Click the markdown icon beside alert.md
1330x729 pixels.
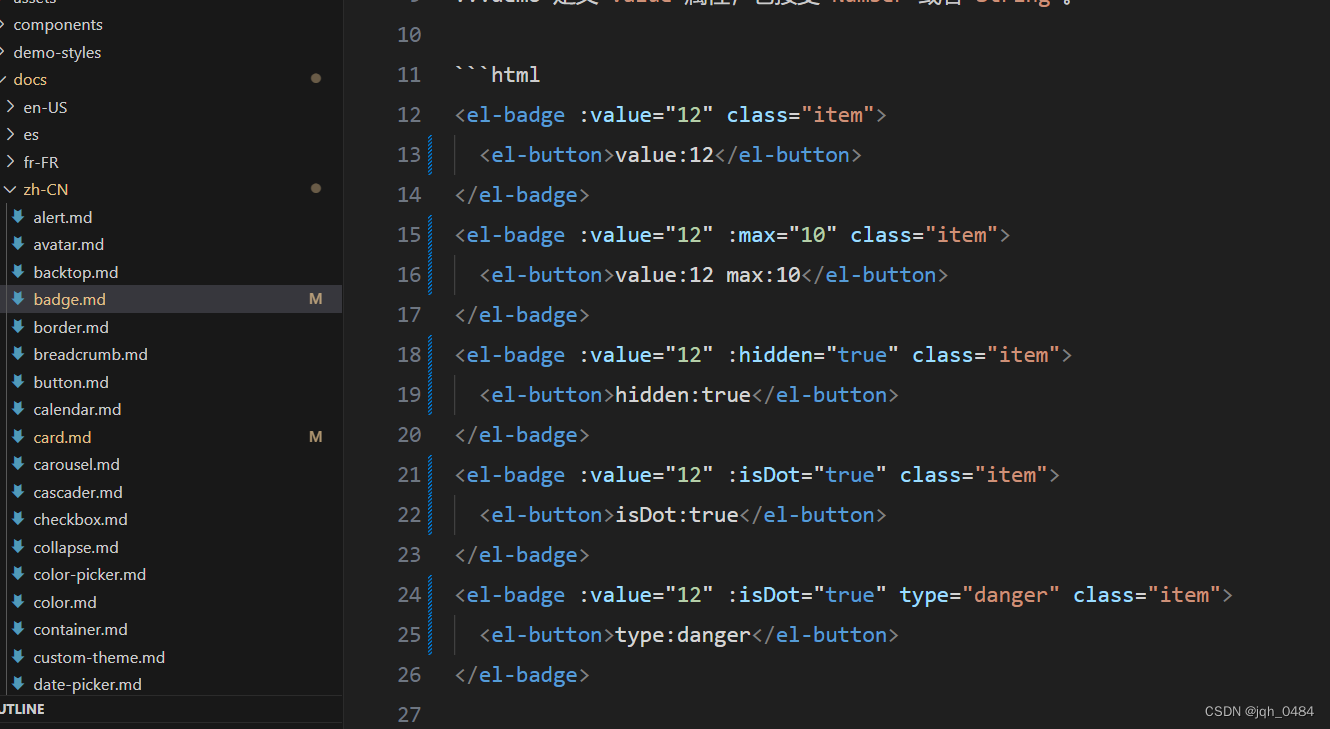[20, 216]
